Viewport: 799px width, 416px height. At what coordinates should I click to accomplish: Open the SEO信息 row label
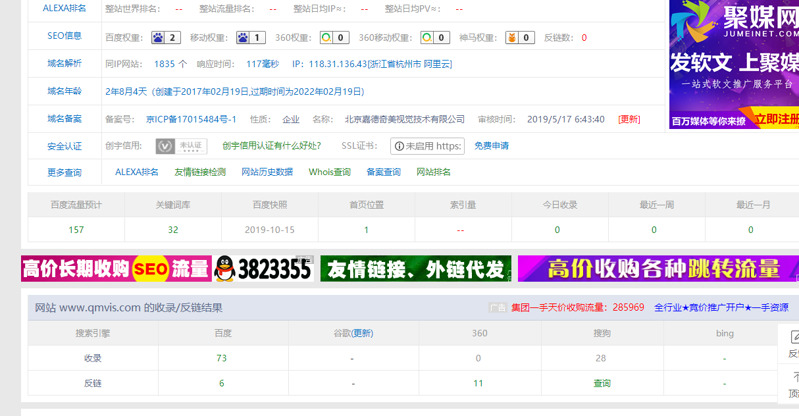tap(64, 36)
